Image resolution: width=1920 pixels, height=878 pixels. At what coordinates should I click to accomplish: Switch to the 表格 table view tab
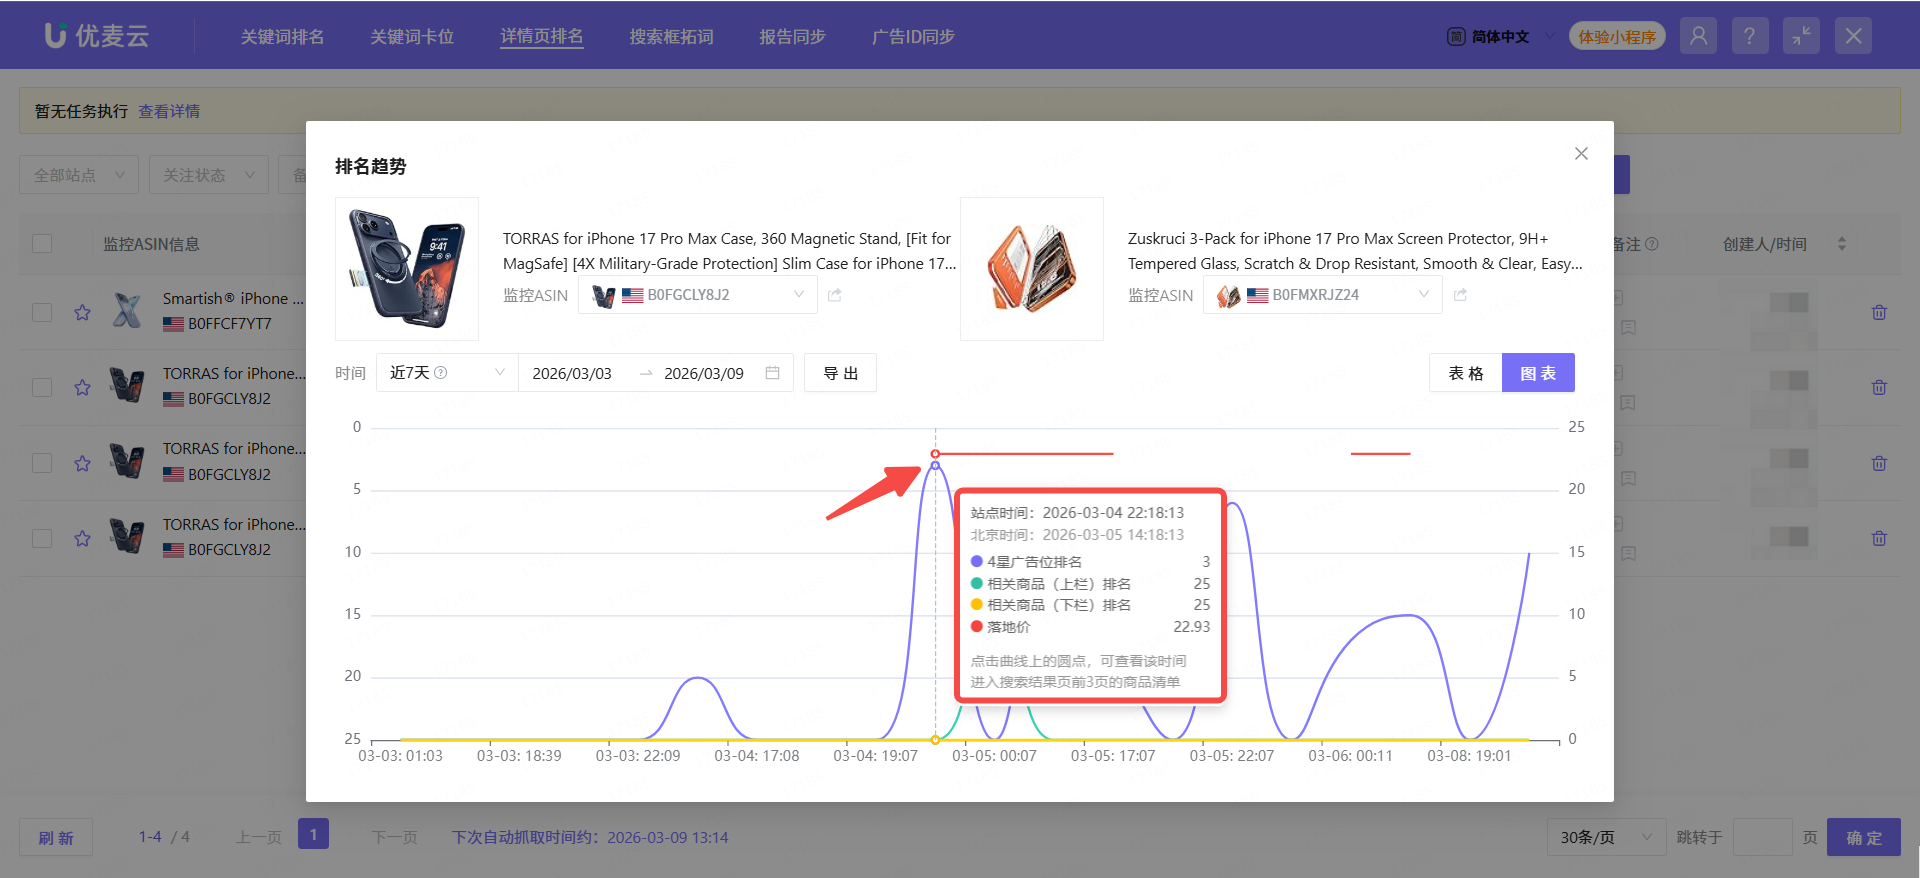pyautogui.click(x=1465, y=373)
